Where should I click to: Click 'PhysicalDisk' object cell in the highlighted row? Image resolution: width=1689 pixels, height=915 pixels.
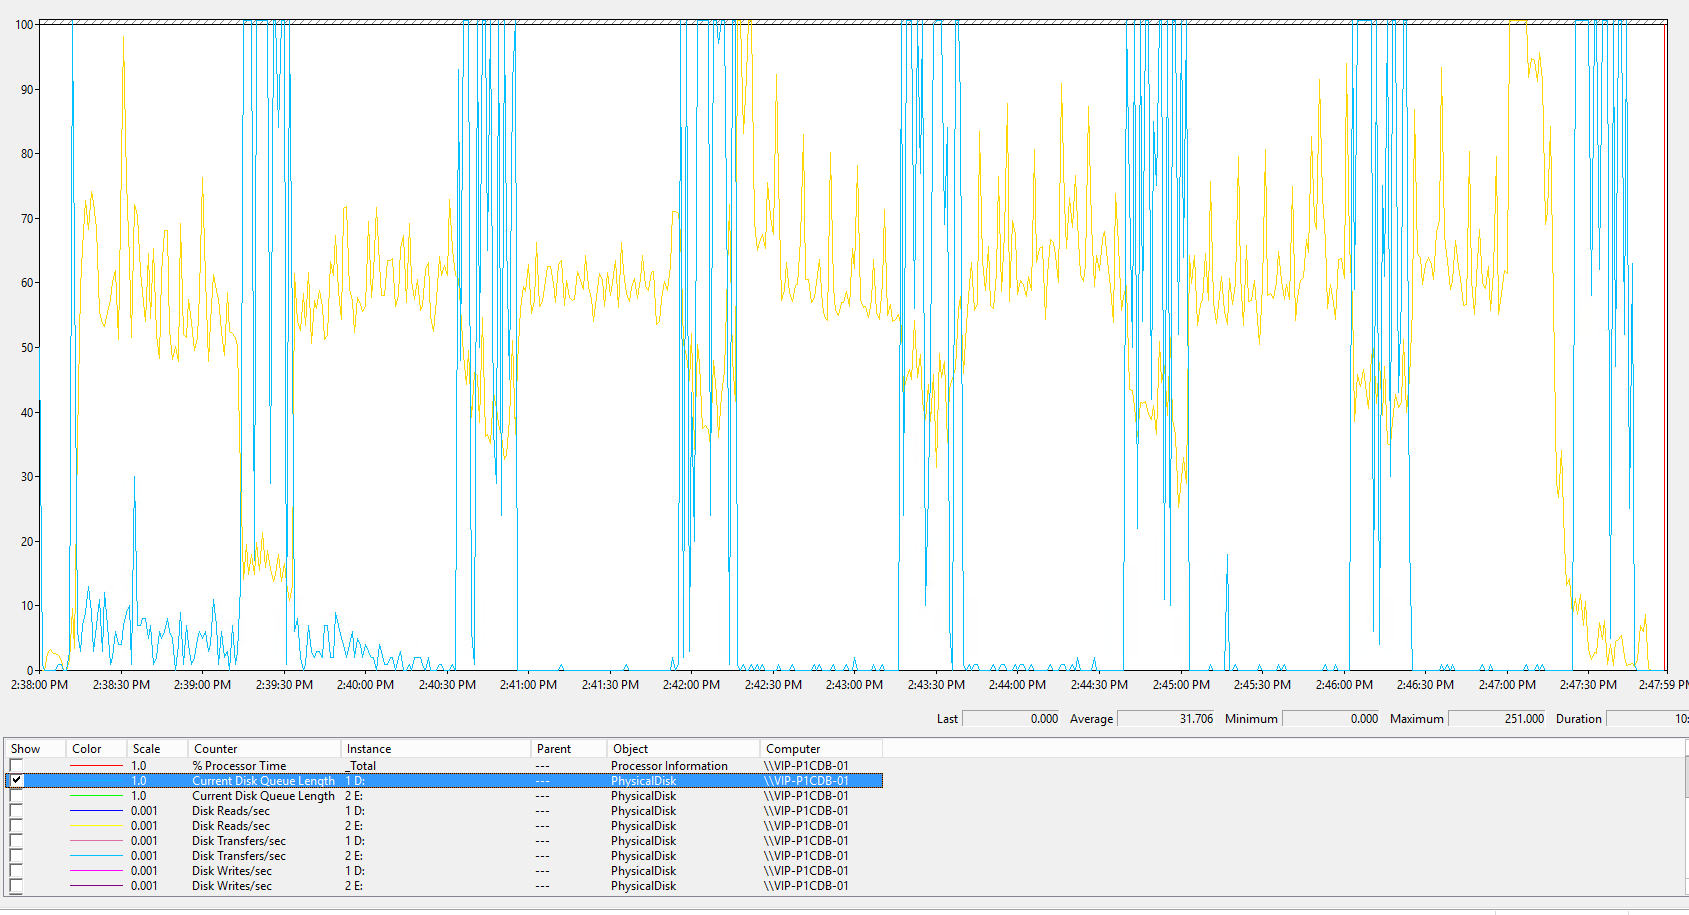(643, 781)
